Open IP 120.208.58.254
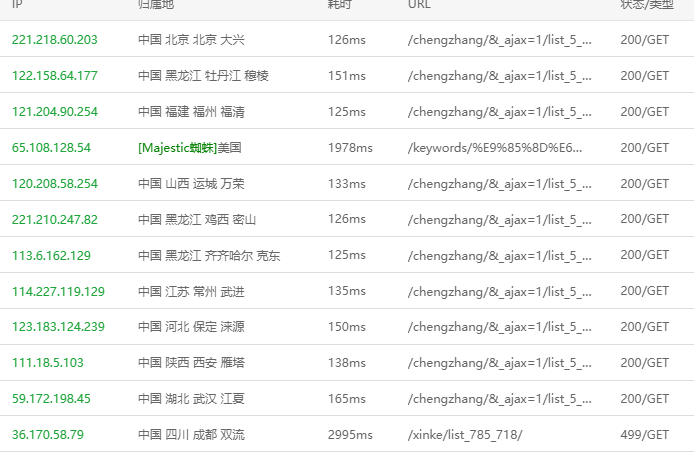The height and width of the screenshot is (460, 694). (54, 184)
